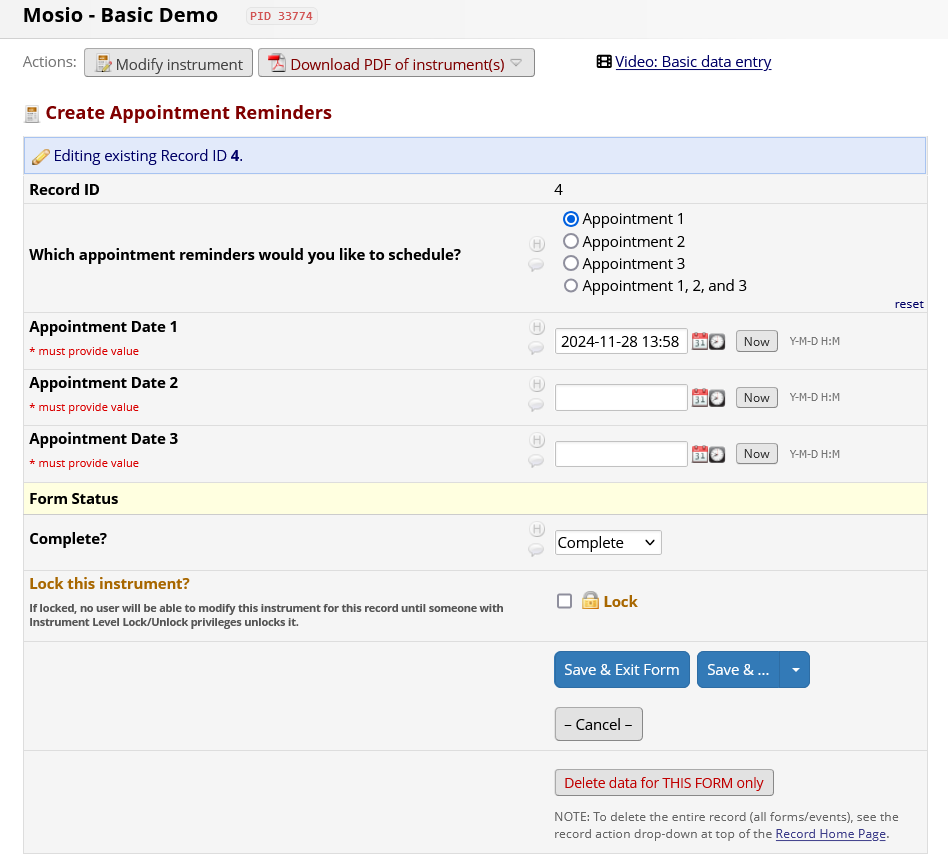The image size is (948, 868).
Task: Click the Appointment Date 1 input field
Action: point(621,342)
